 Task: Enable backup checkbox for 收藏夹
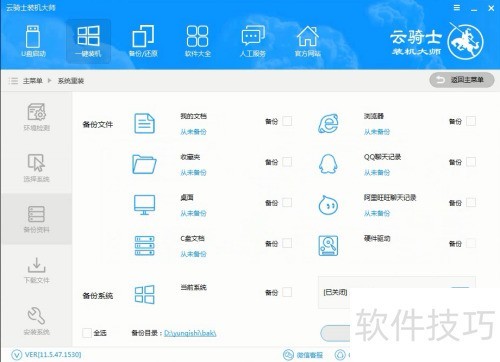click(287, 162)
